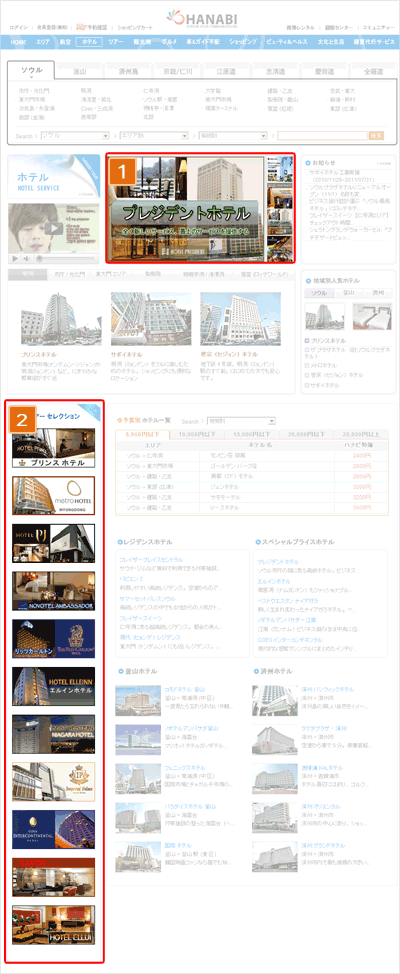
Task: Select the 10,000円以下 budget tab
Action: tap(197, 434)
